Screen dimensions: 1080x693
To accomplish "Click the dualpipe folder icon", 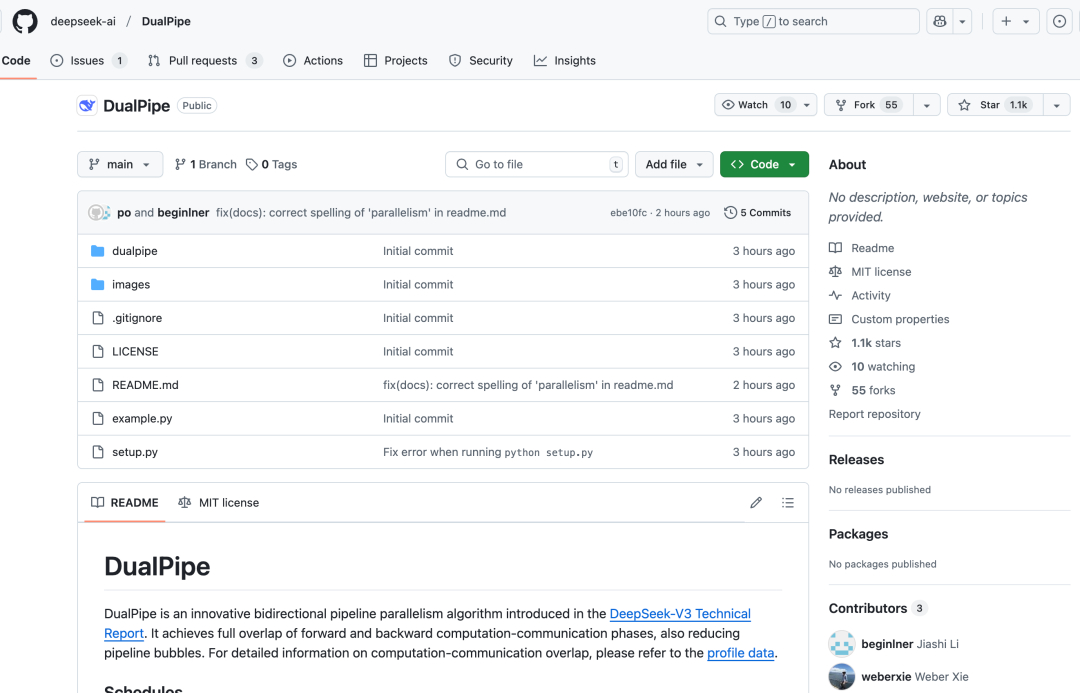I will click(x=98, y=251).
